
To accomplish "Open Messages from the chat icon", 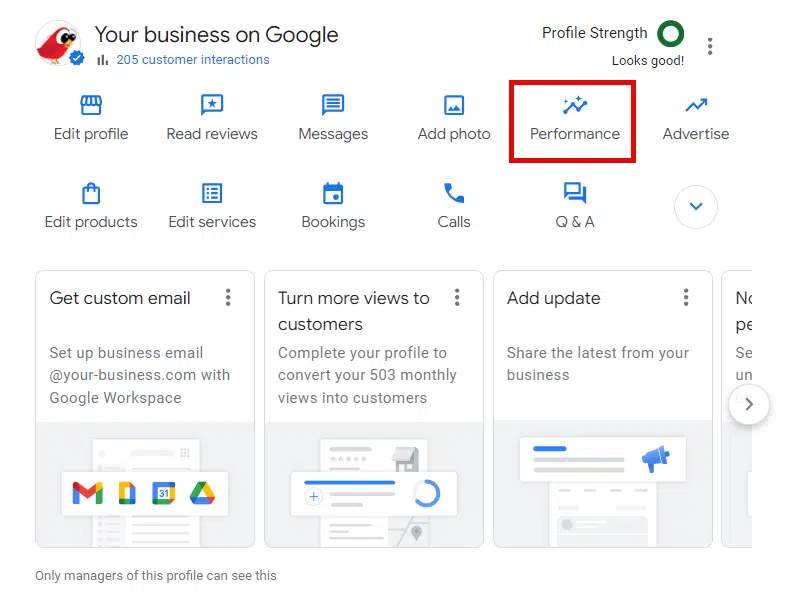I will click(333, 105).
